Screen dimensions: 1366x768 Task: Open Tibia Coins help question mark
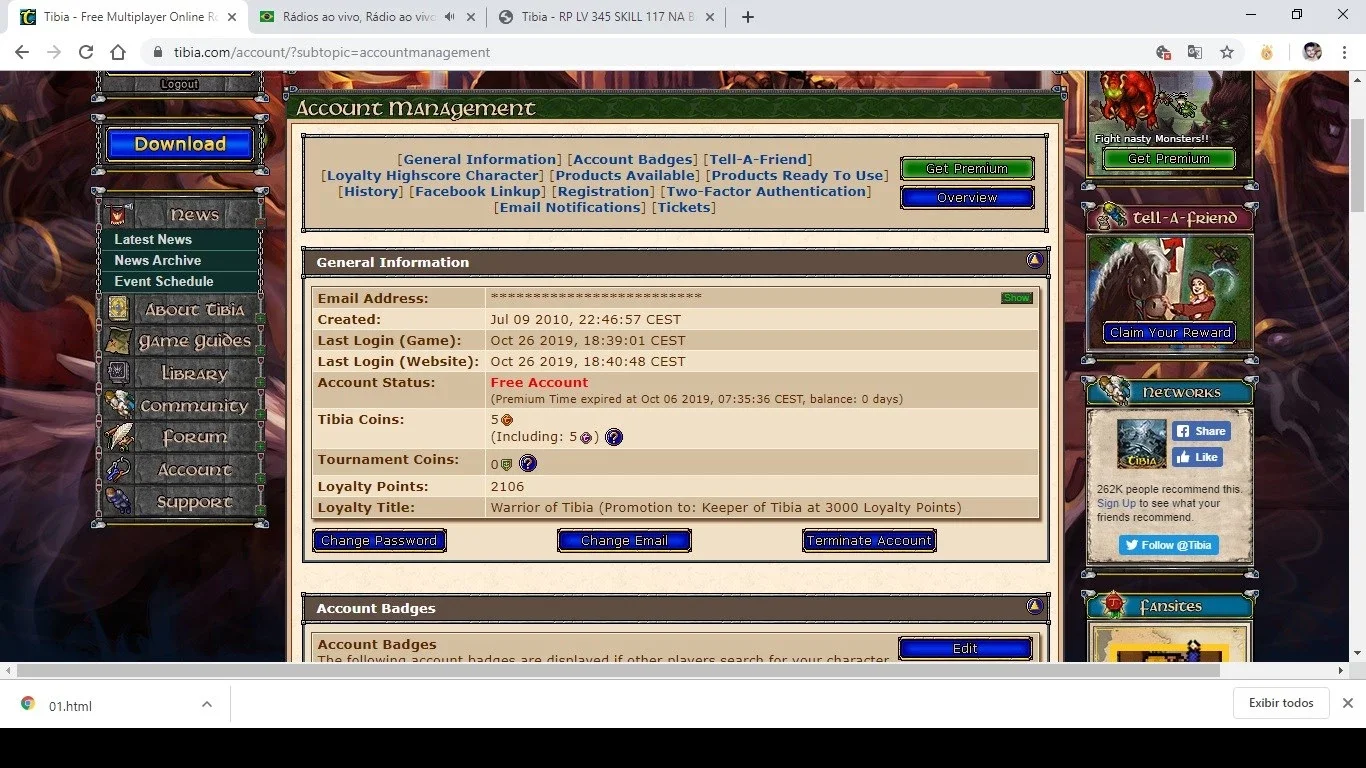tap(614, 437)
